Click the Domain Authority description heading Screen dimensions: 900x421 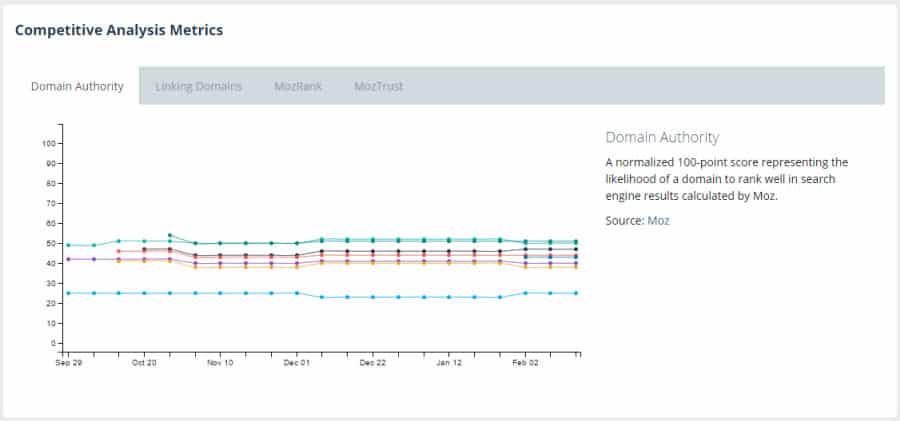point(662,137)
